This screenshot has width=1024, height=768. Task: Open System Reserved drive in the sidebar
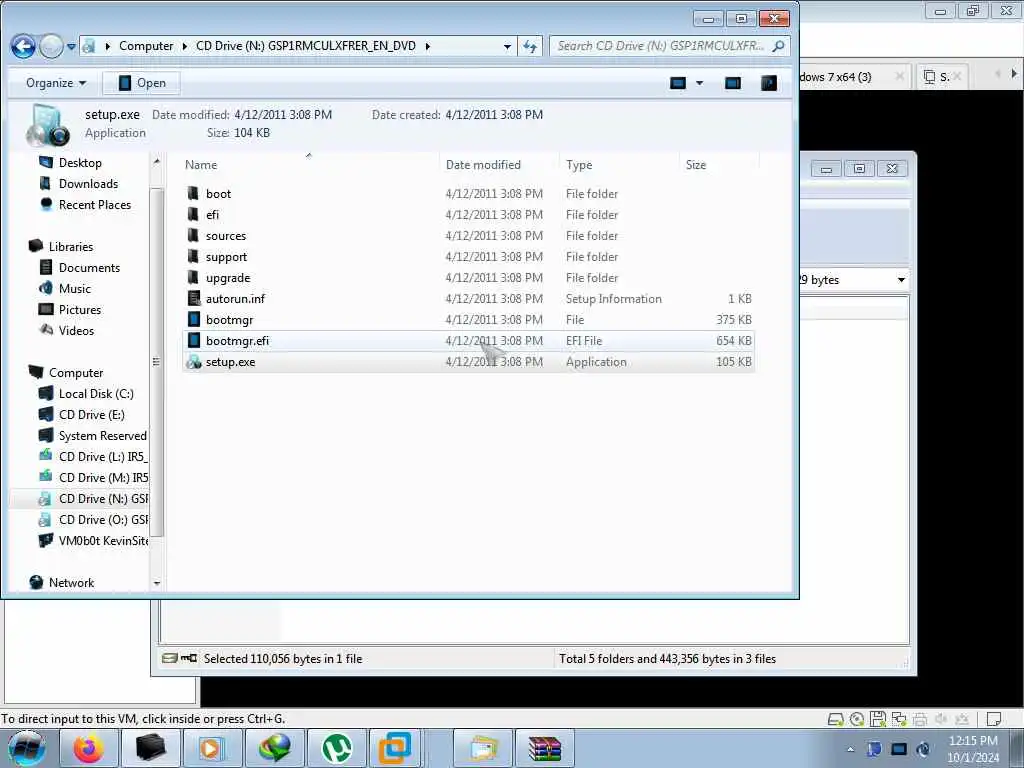tap(103, 436)
